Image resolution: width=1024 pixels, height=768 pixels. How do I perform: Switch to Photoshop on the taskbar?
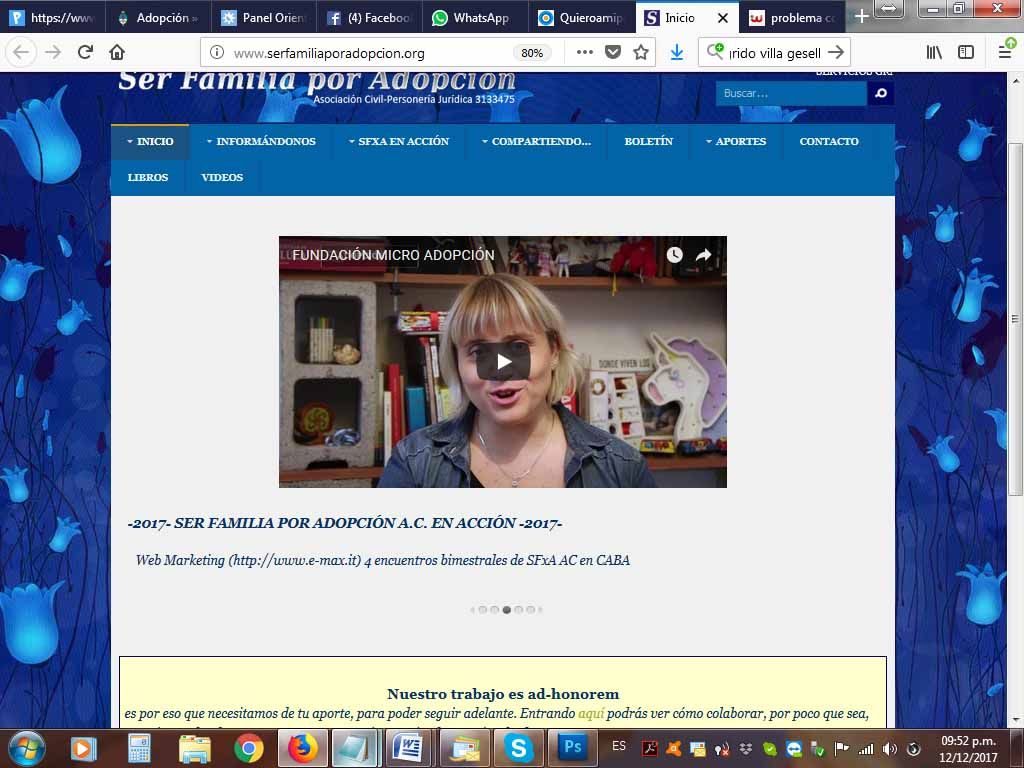(573, 748)
